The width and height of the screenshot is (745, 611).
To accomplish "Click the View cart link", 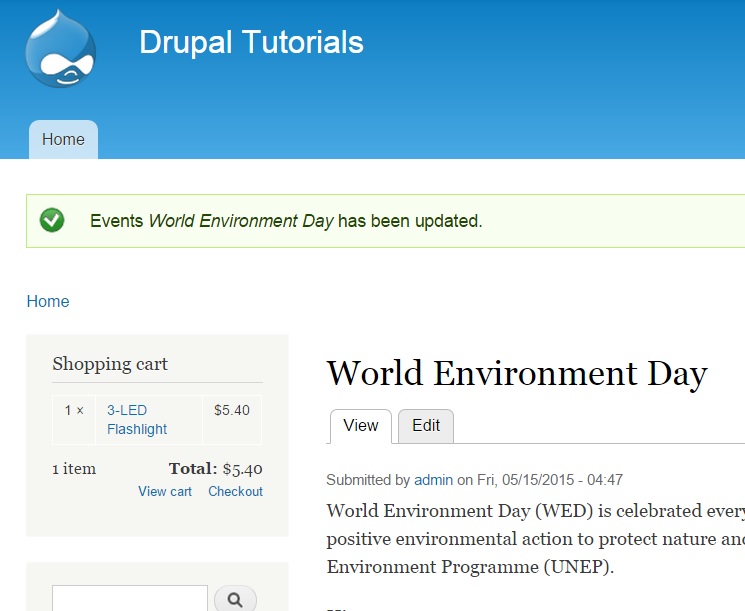I will (x=165, y=491).
